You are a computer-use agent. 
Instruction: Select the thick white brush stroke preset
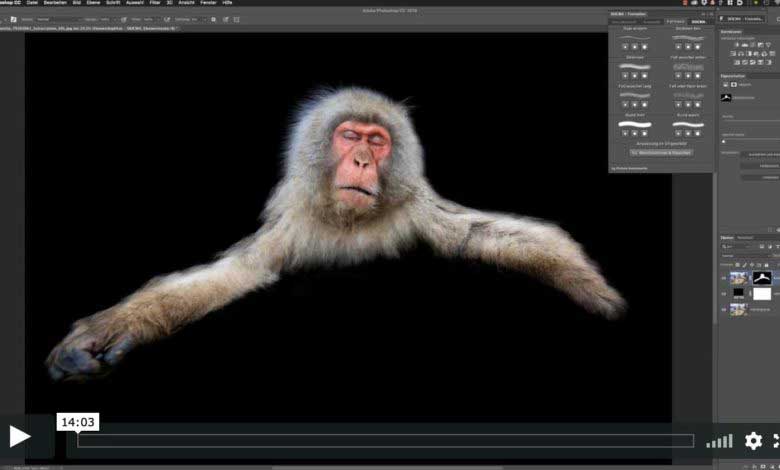(635, 124)
